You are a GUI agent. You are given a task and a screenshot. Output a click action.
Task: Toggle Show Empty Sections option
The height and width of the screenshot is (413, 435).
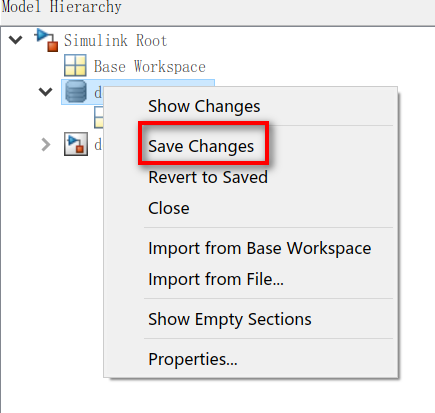[230, 319]
